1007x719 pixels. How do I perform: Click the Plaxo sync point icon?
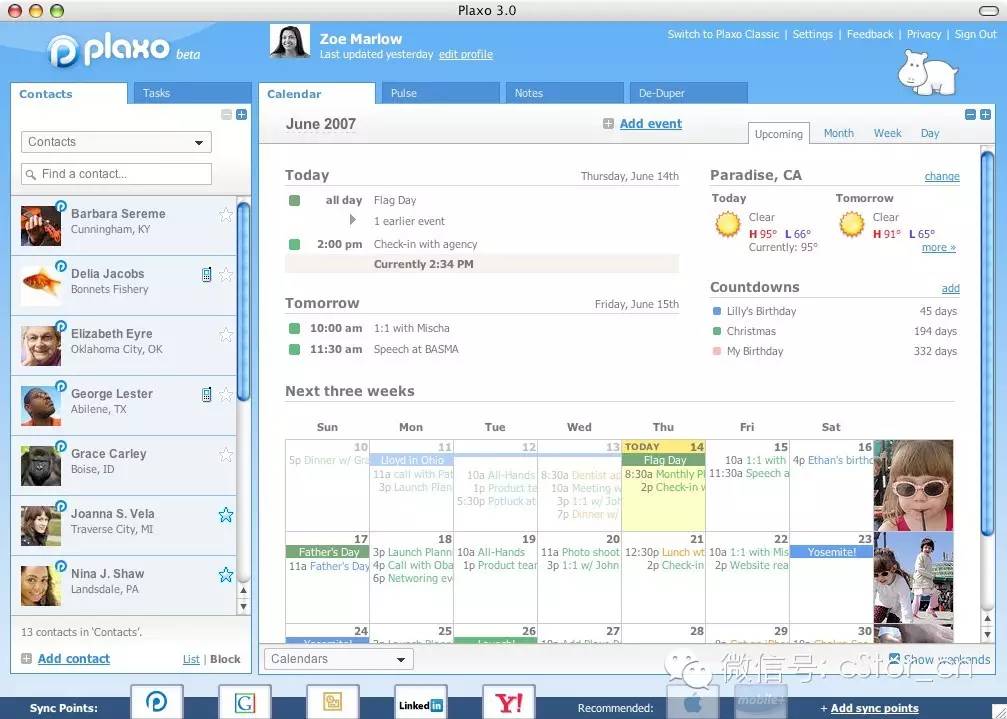[x=157, y=702]
